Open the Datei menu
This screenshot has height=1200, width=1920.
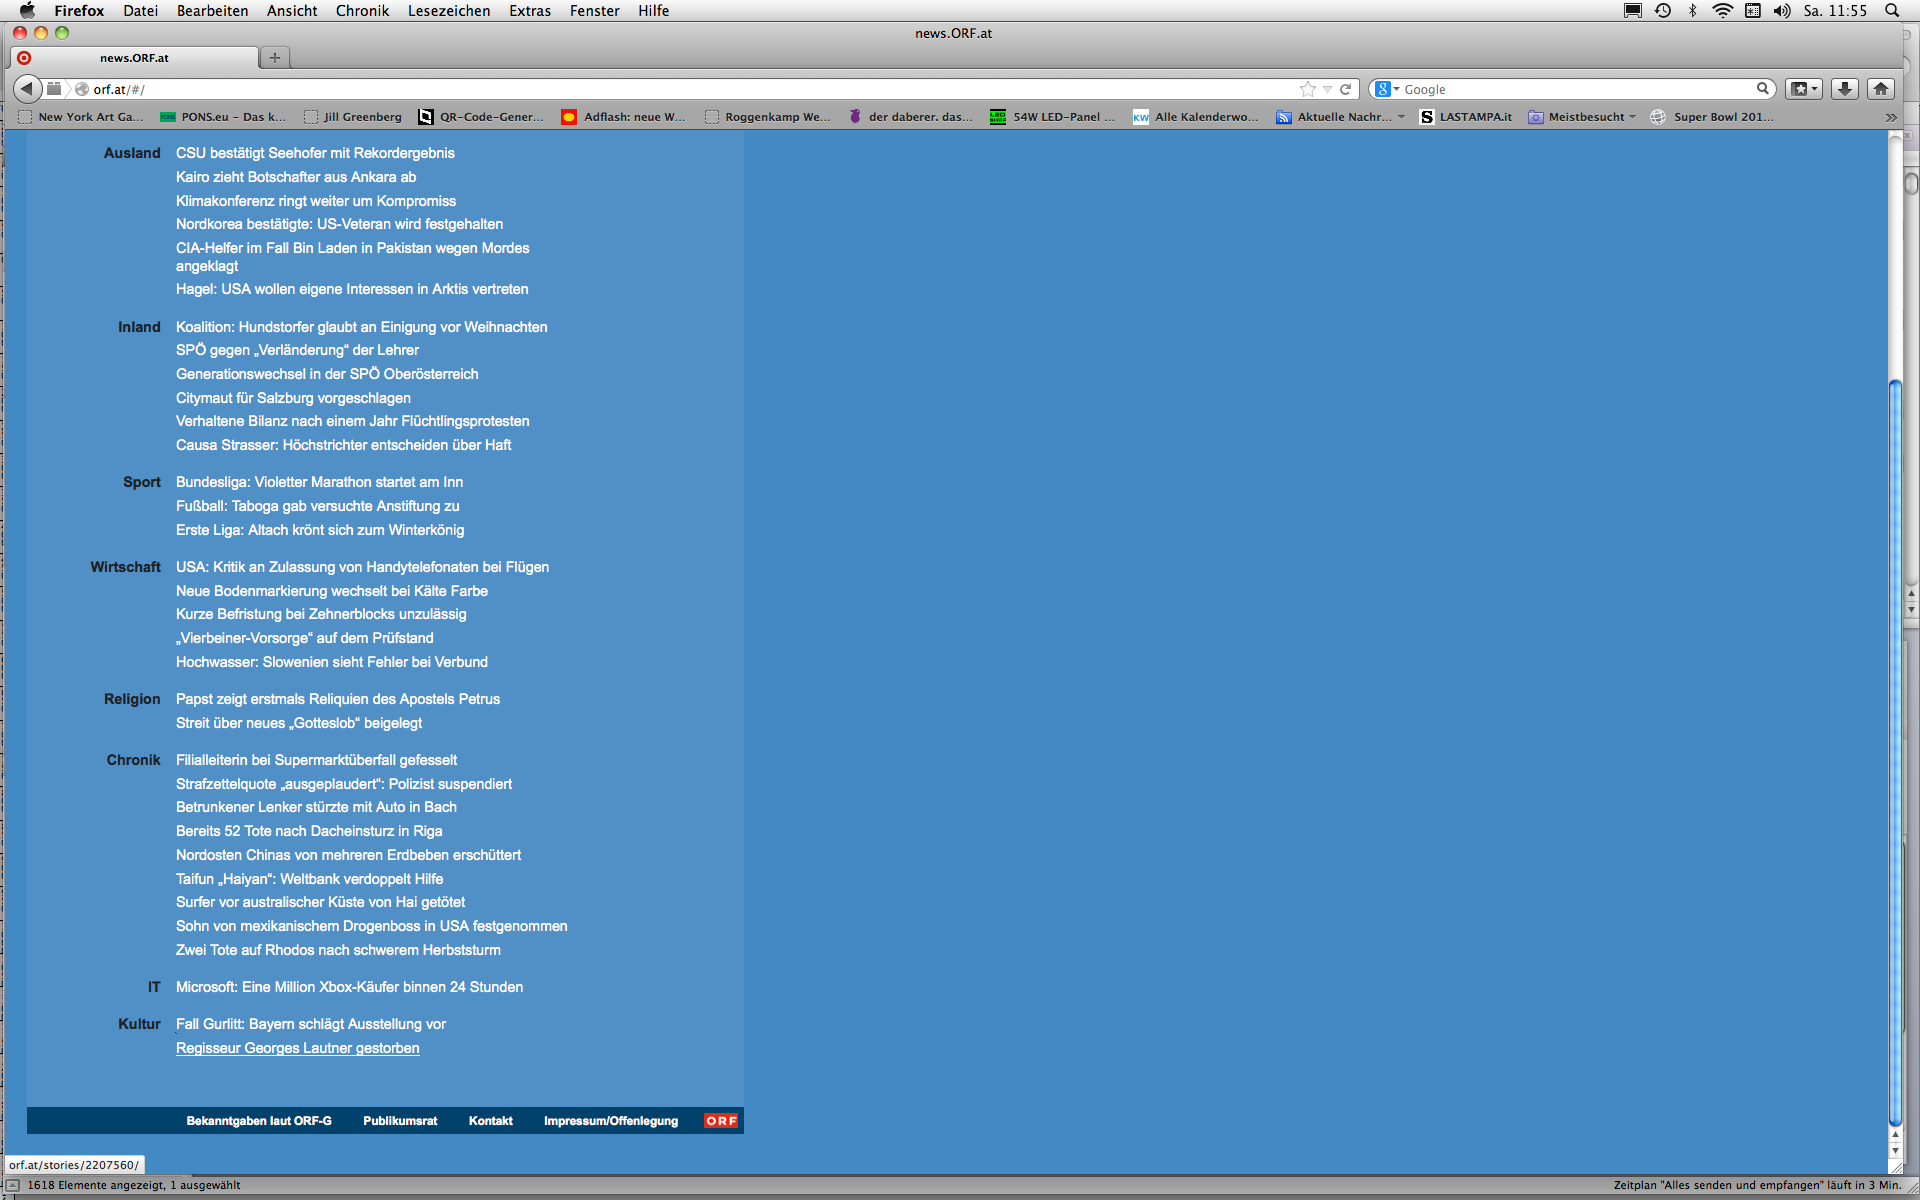(x=140, y=10)
